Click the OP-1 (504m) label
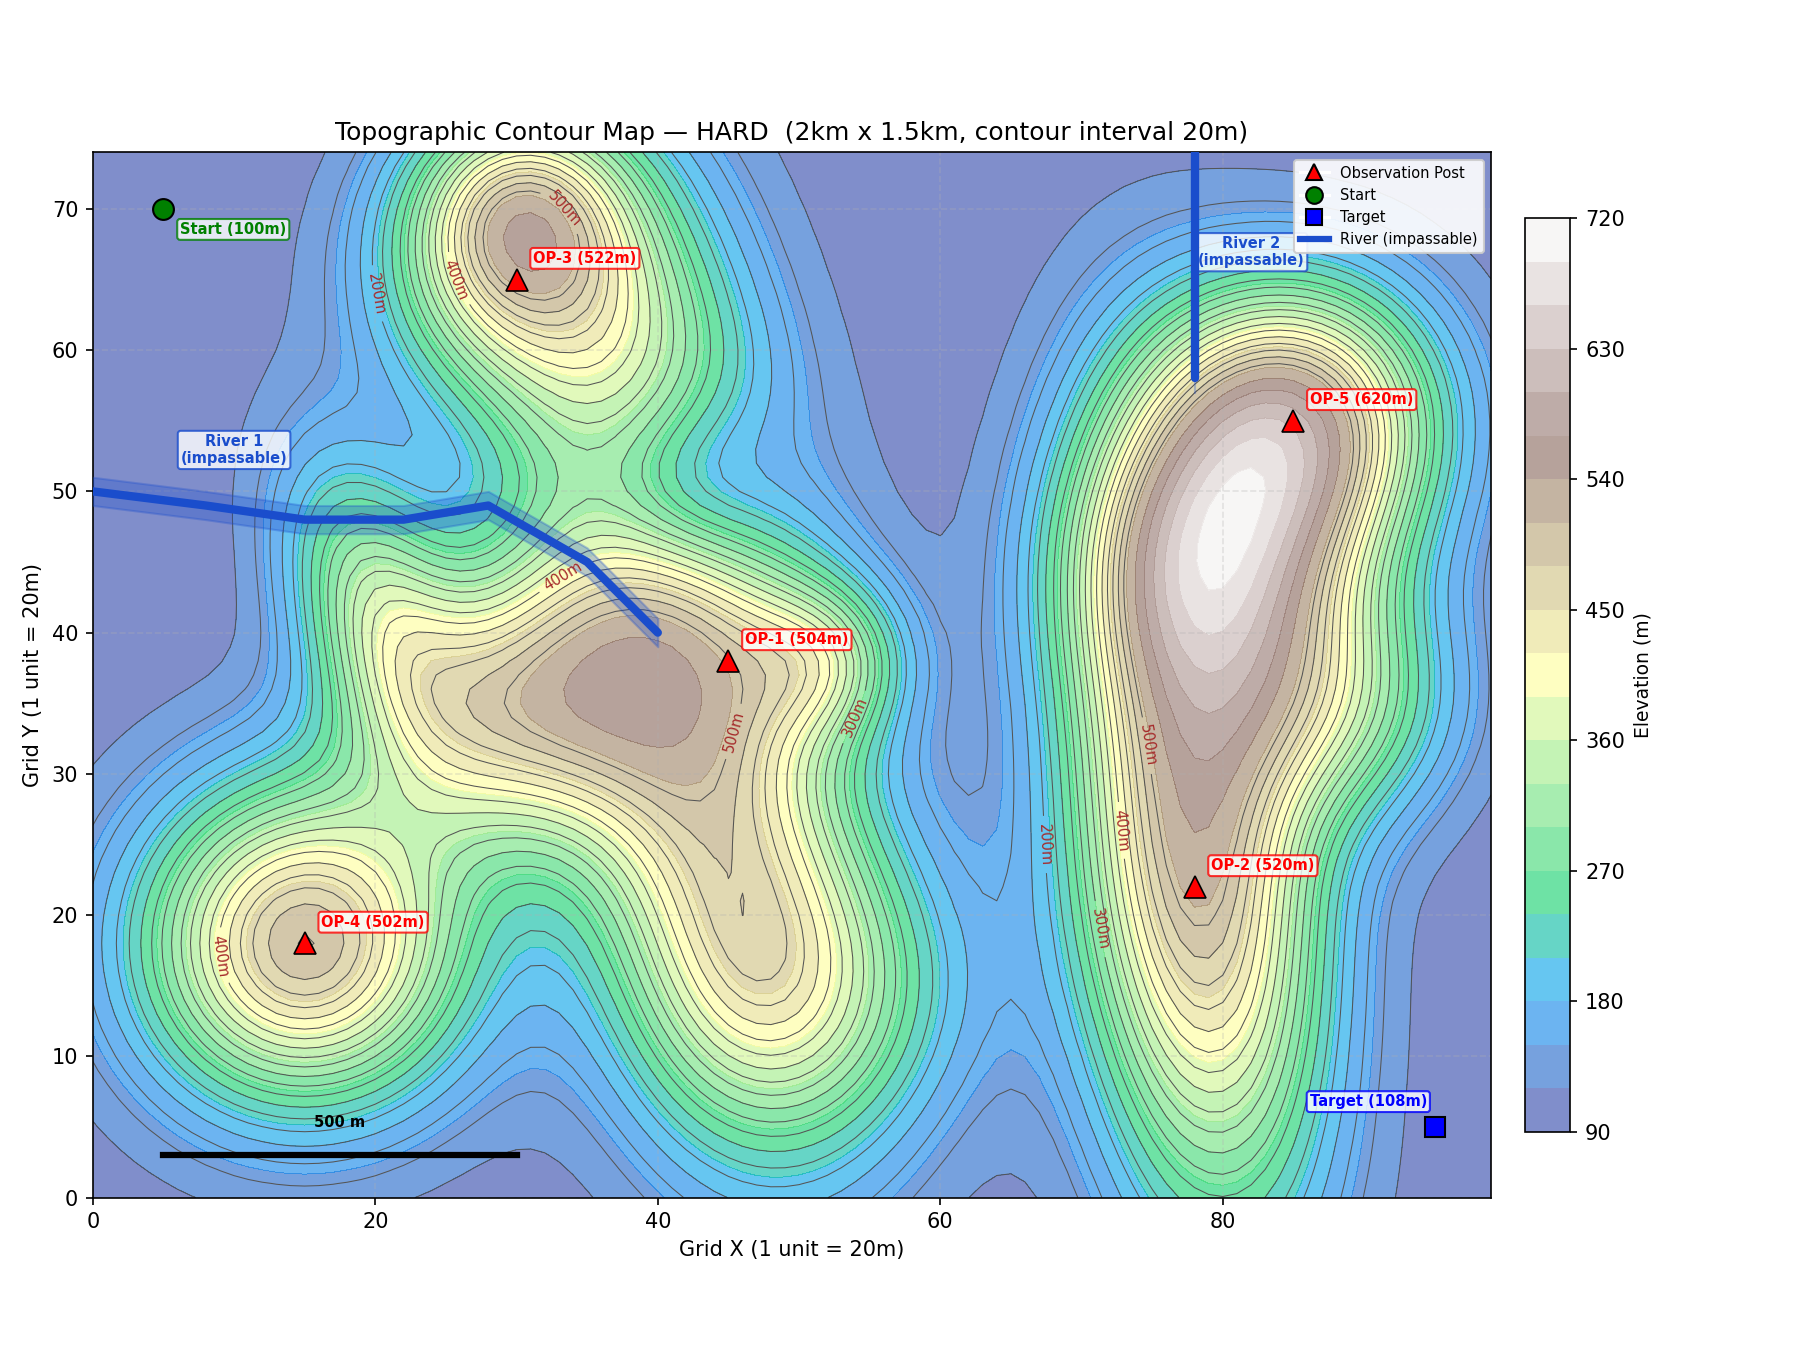Image resolution: width=1800 pixels, height=1350 pixels. pyautogui.click(x=796, y=639)
